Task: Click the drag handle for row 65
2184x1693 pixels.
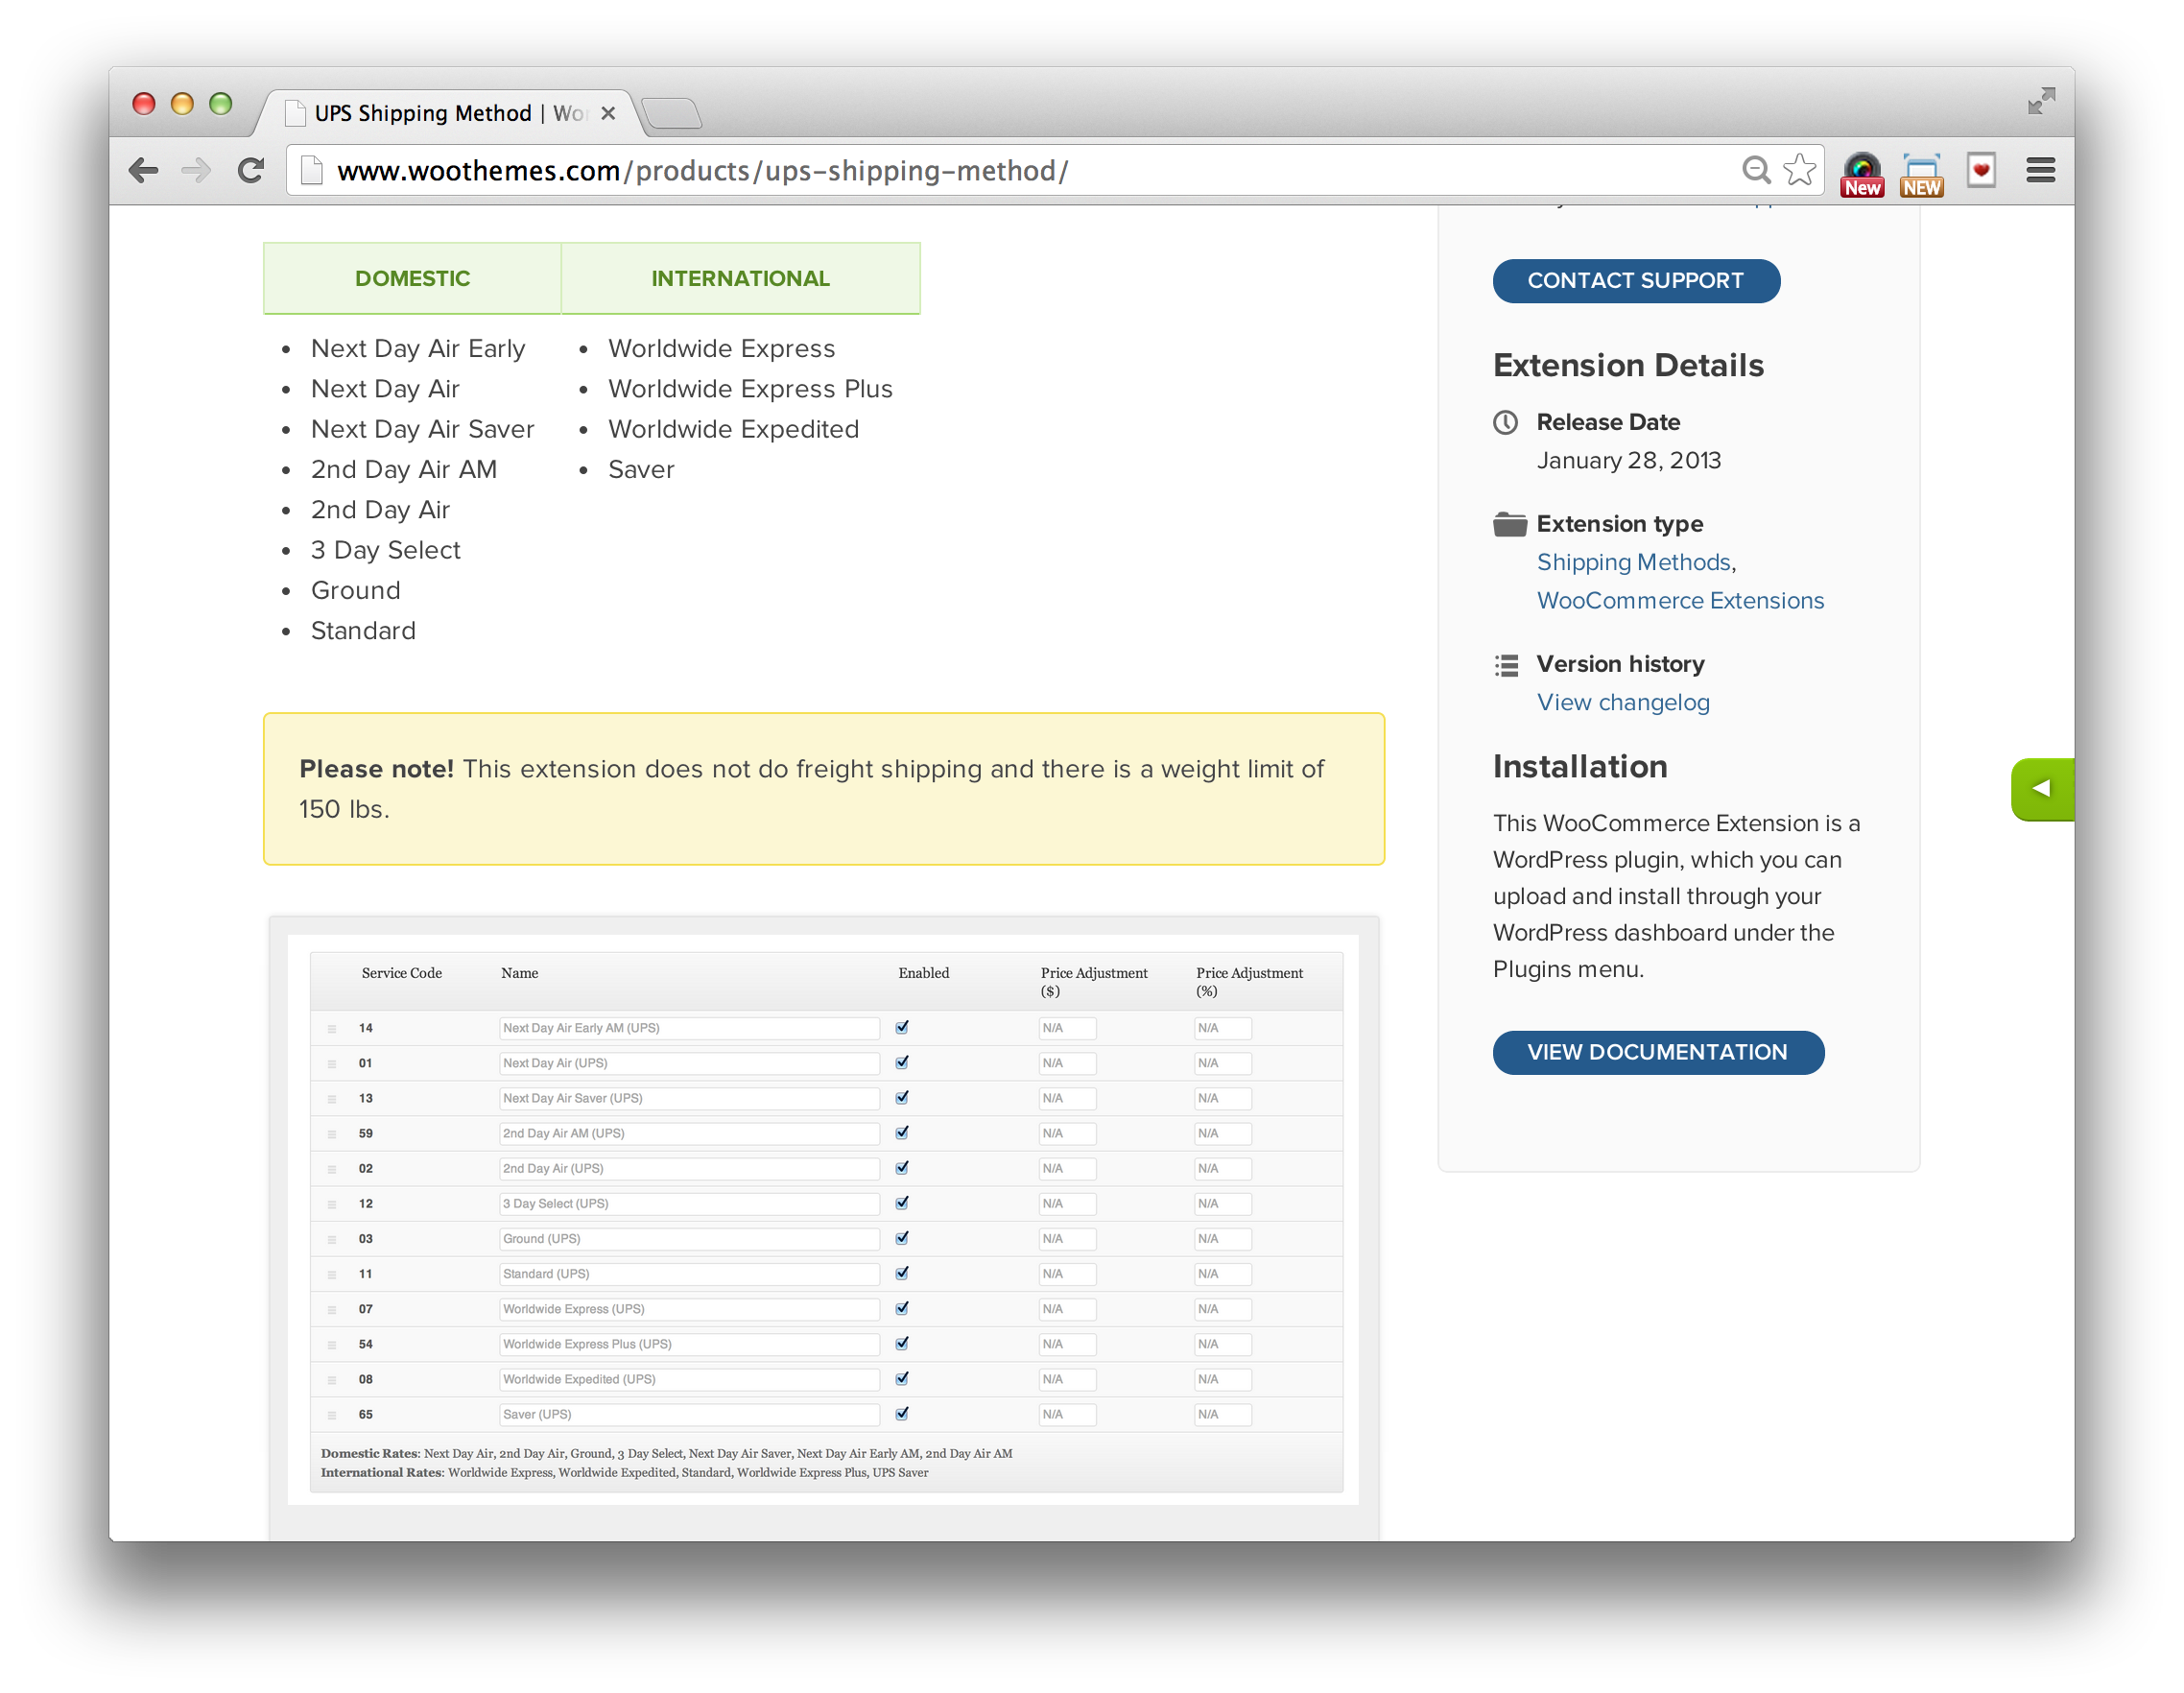Action: pos(332,1416)
